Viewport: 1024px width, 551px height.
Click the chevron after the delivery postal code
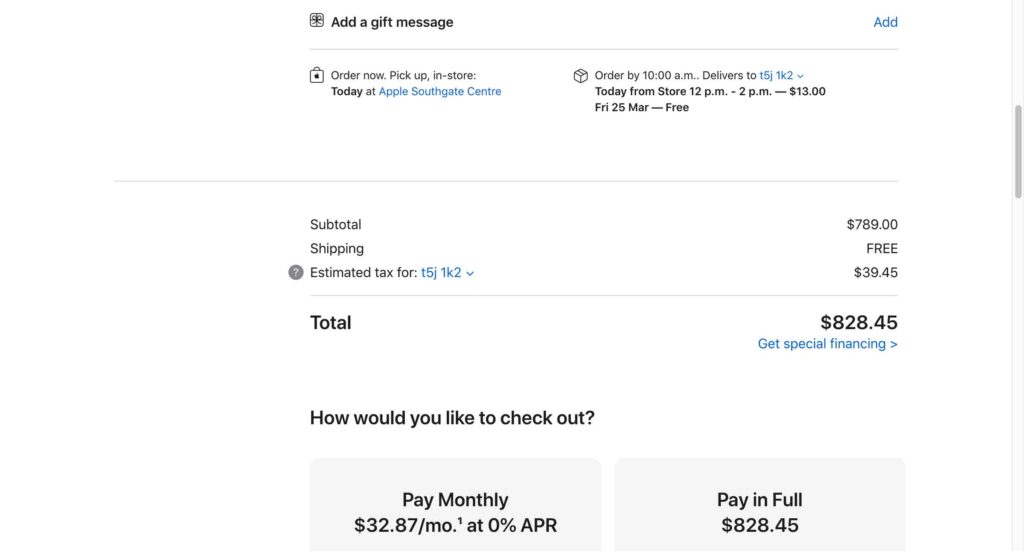coord(801,76)
